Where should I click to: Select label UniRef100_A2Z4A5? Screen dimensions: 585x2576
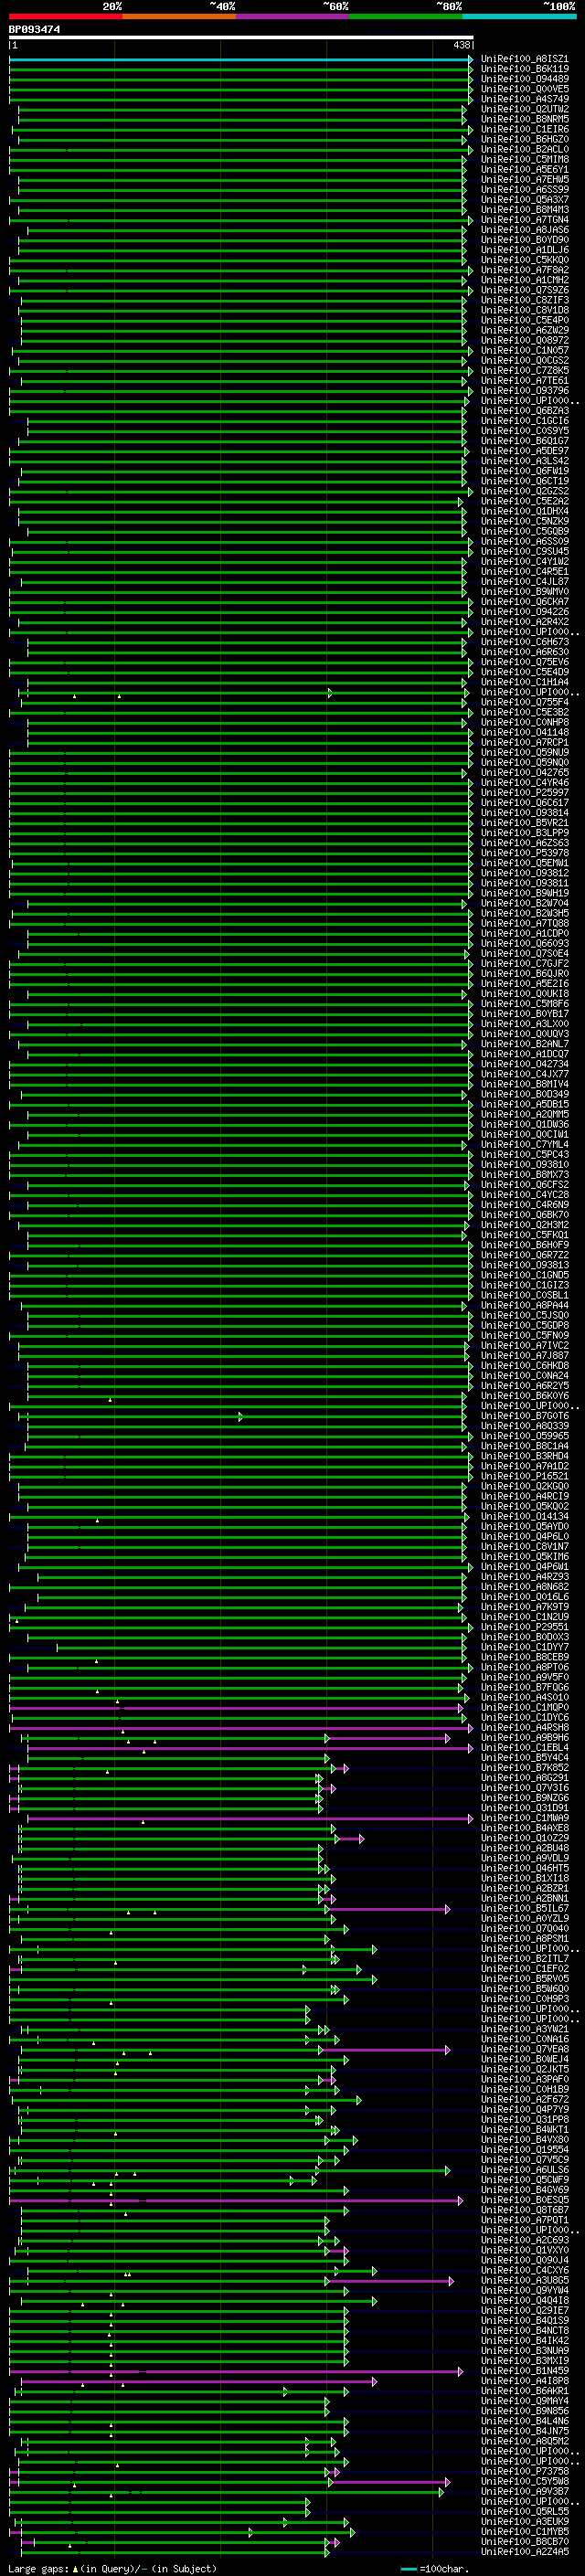click(x=525, y=2552)
